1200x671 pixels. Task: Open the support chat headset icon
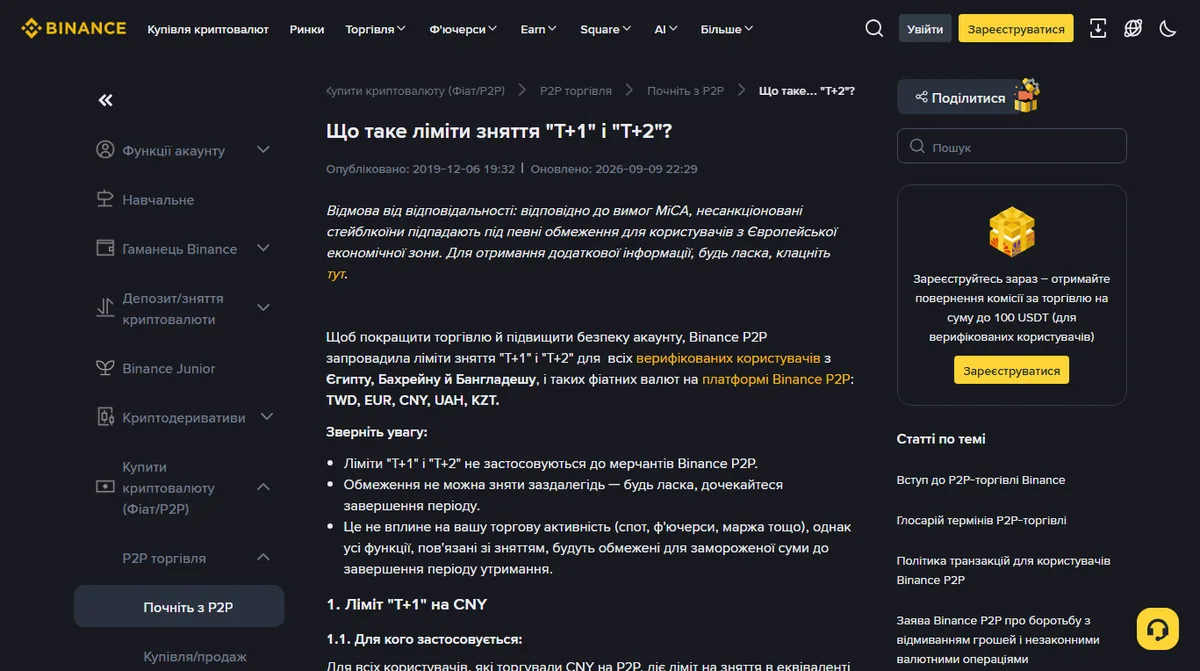(x=1157, y=629)
